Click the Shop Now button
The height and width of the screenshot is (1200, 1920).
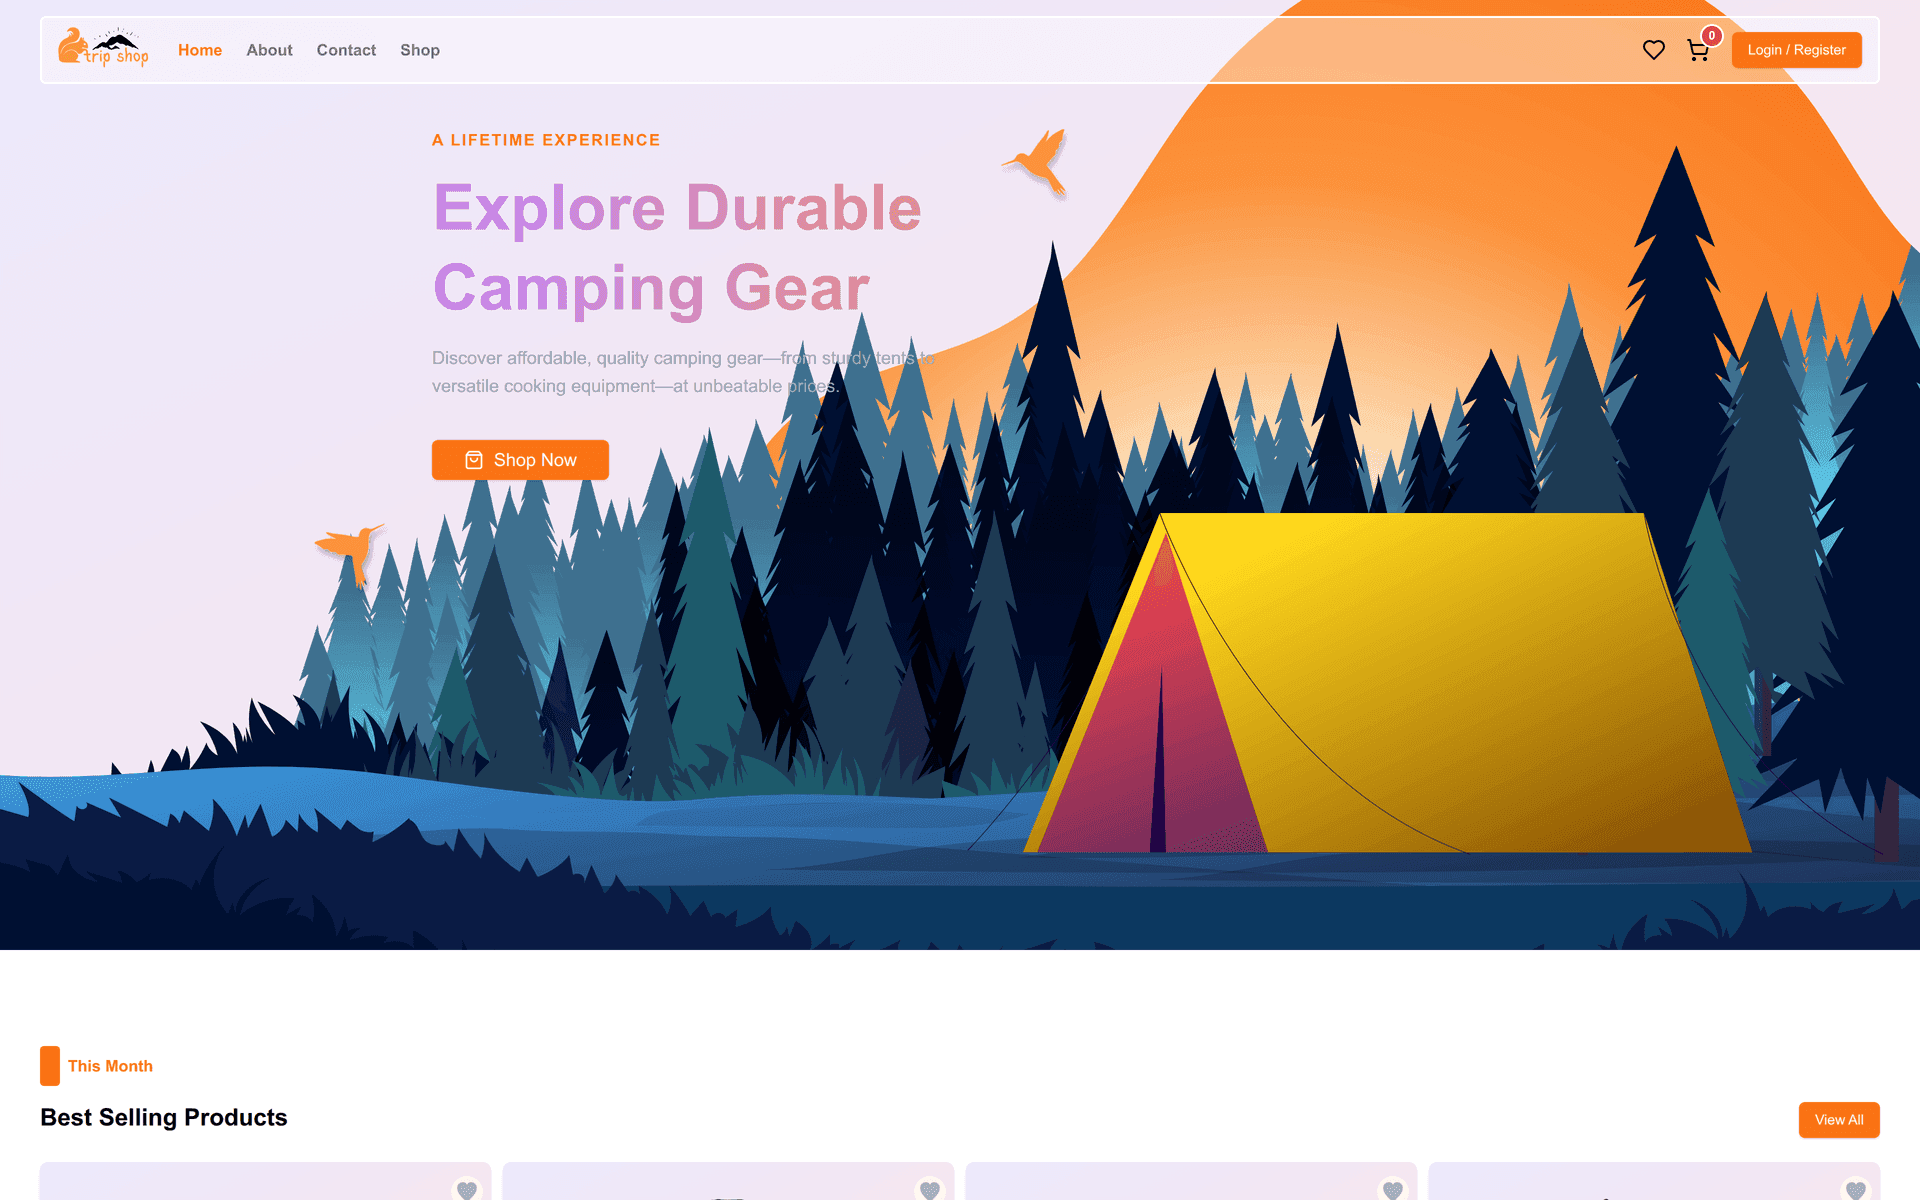click(520, 460)
